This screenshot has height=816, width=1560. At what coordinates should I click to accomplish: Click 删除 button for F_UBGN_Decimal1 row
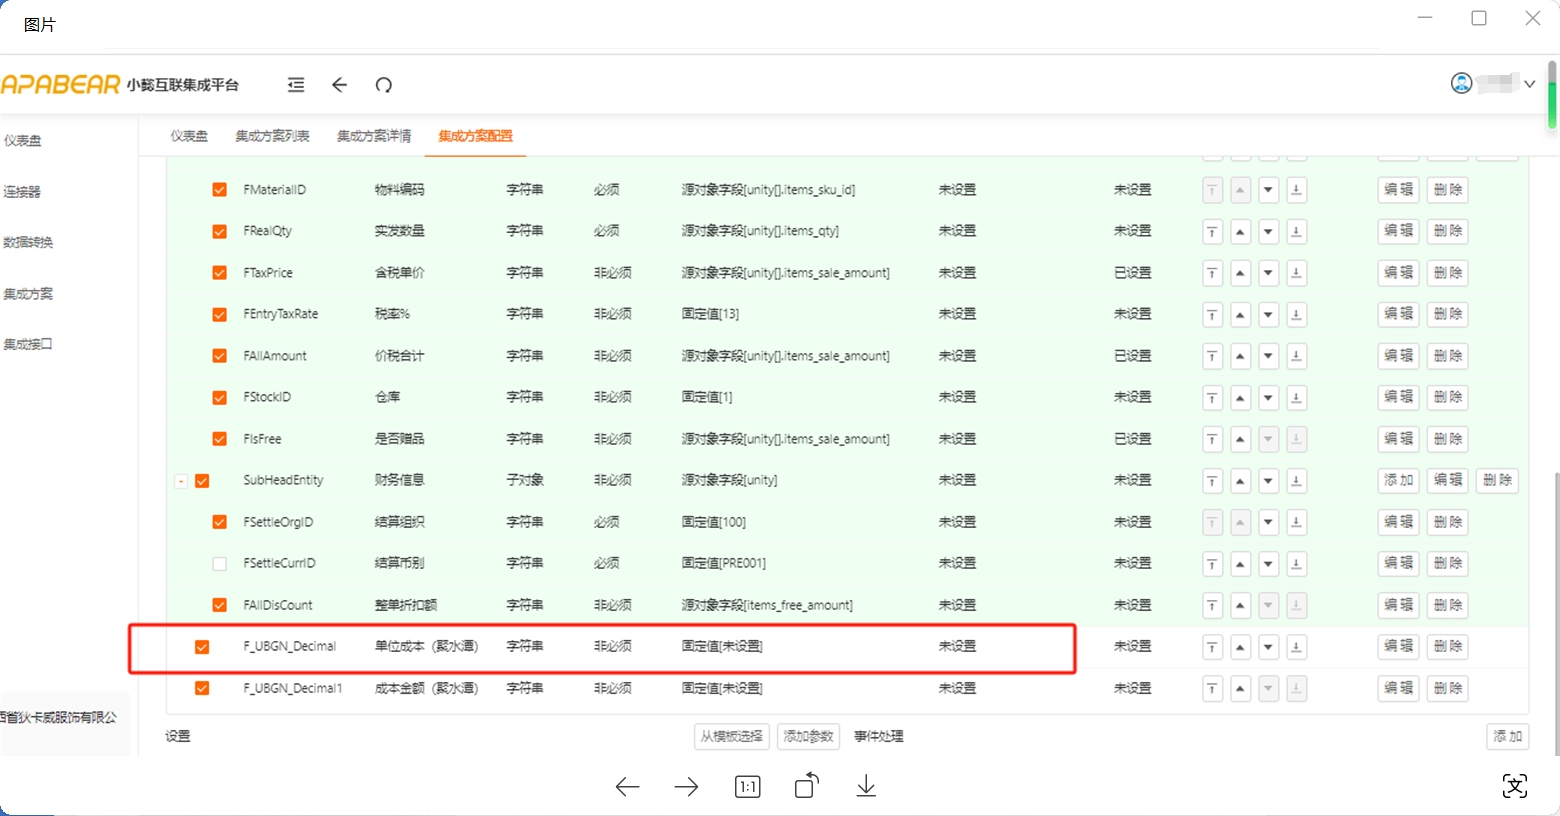(1447, 688)
